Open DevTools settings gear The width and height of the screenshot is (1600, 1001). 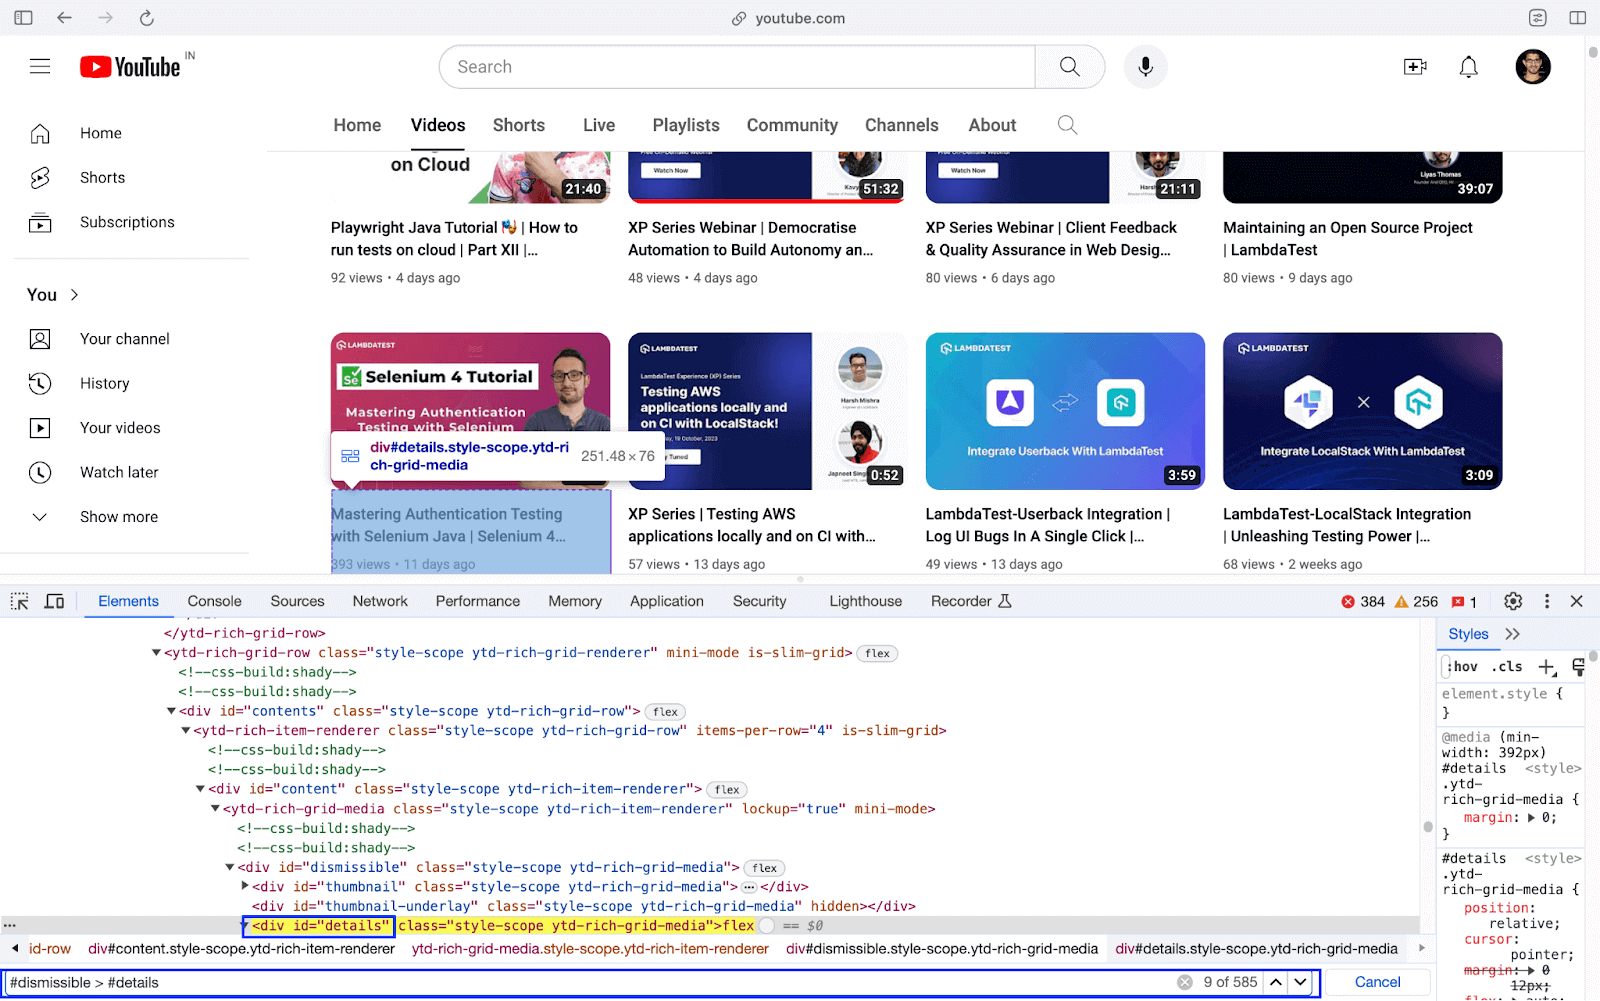point(1513,601)
